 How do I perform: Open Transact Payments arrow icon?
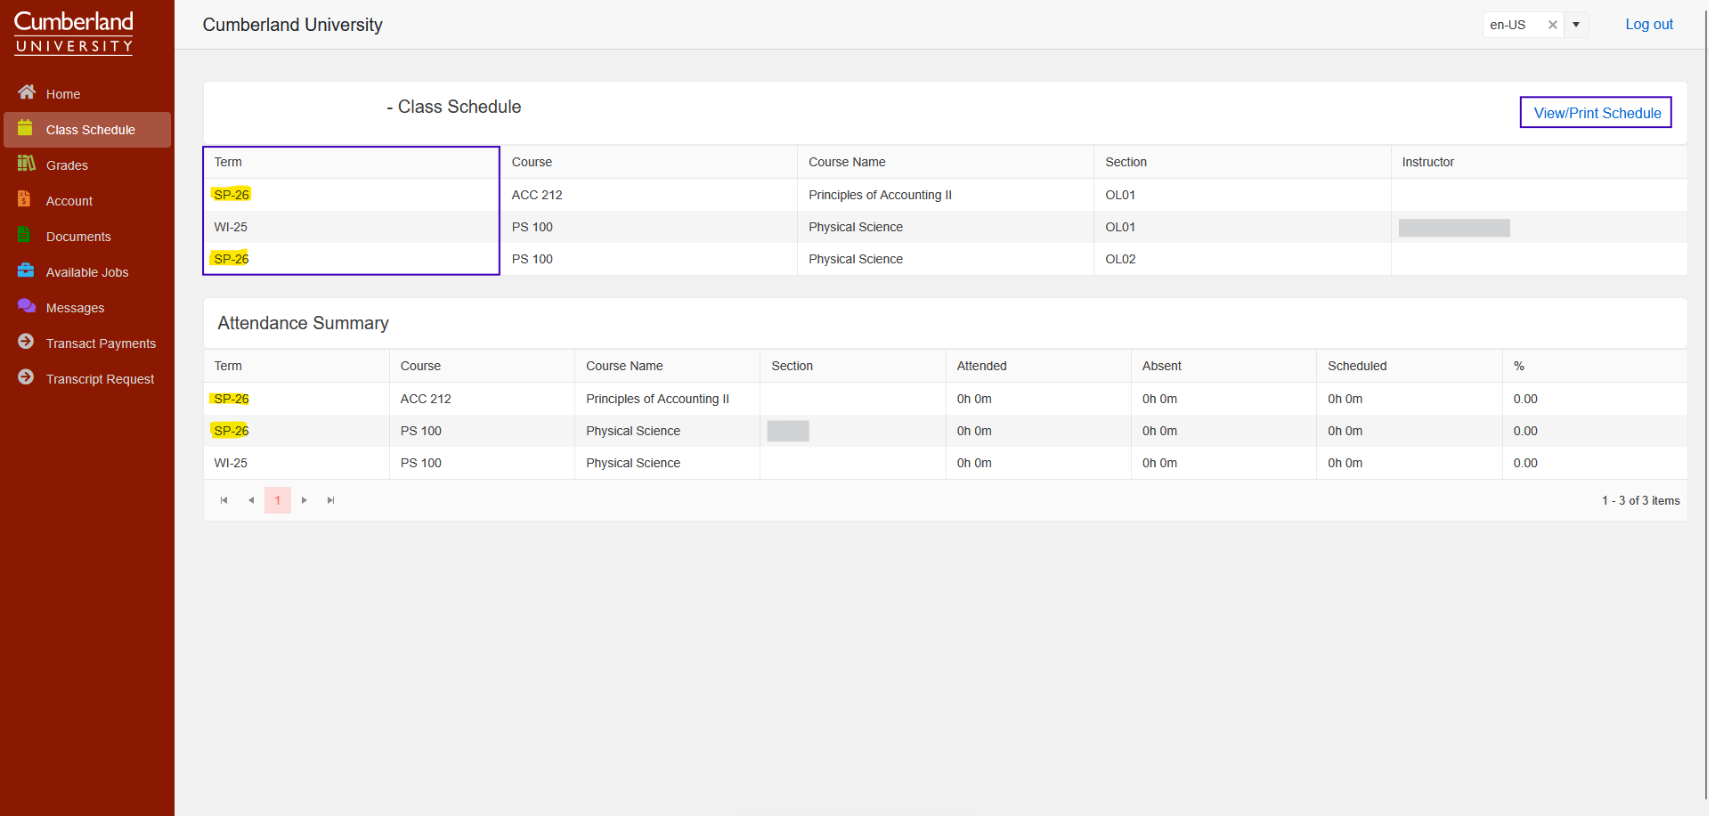point(26,342)
